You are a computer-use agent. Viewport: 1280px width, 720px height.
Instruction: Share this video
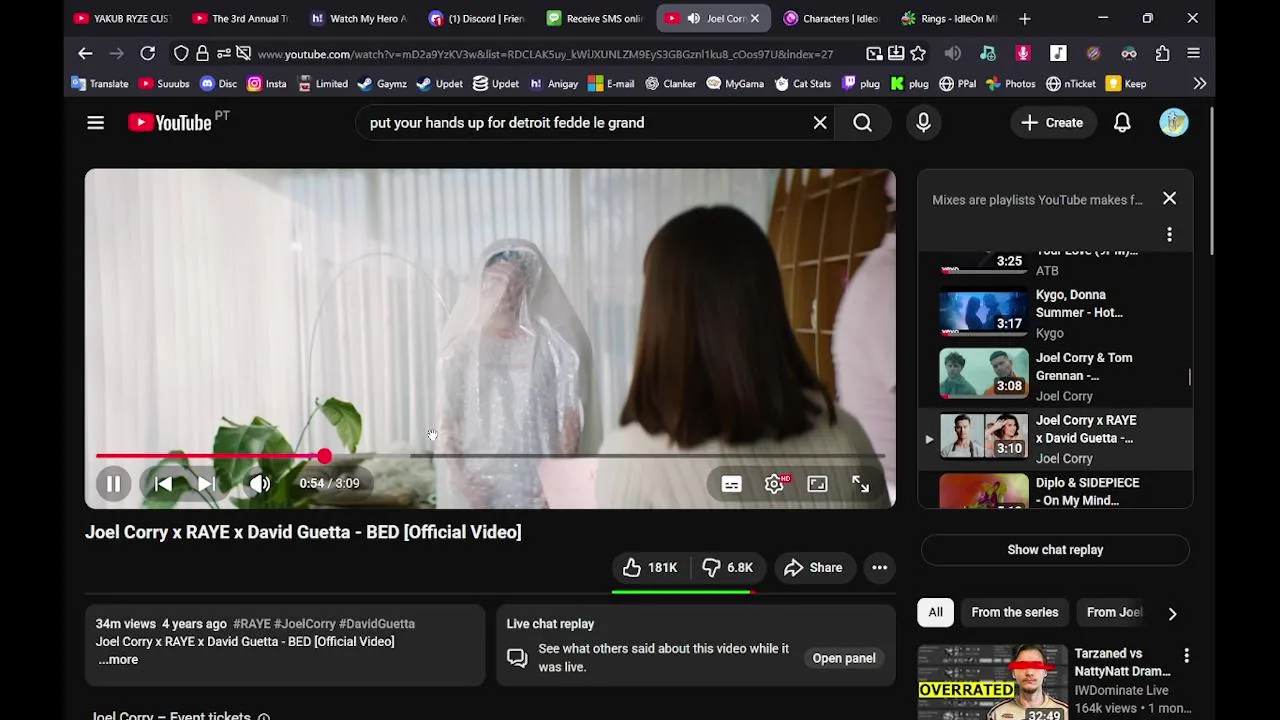pos(813,568)
